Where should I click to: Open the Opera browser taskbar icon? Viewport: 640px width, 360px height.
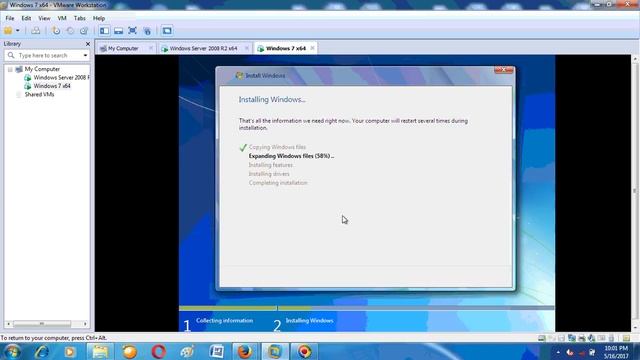[x=158, y=352]
